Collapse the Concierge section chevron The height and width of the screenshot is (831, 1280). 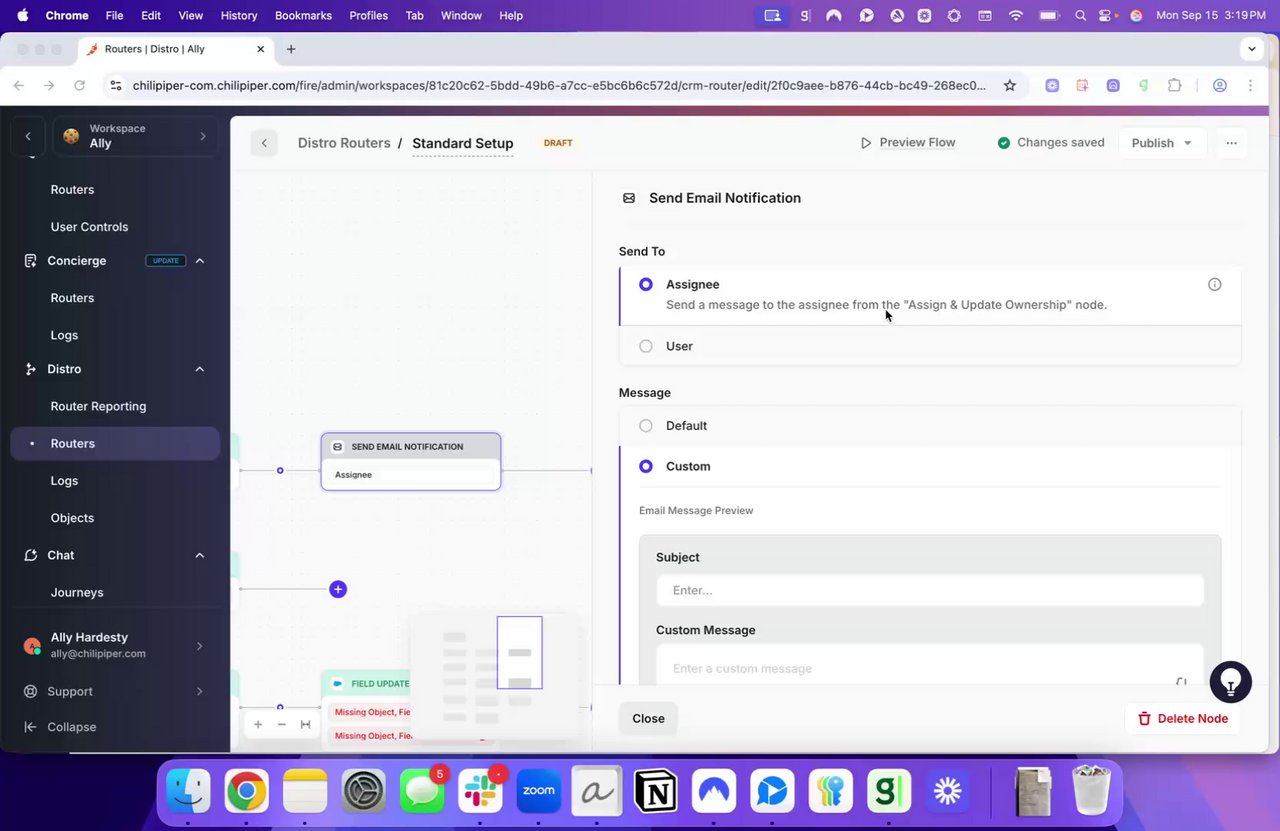point(200,261)
